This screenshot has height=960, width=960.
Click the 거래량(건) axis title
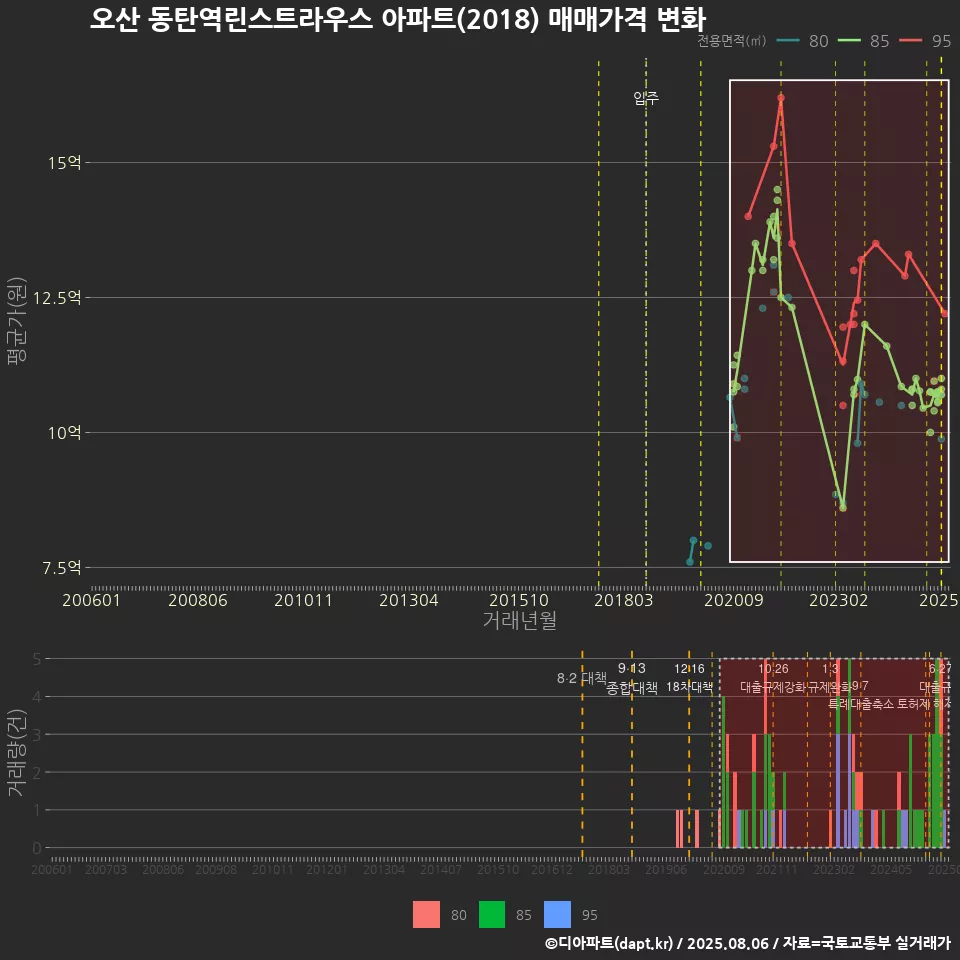click(17, 753)
